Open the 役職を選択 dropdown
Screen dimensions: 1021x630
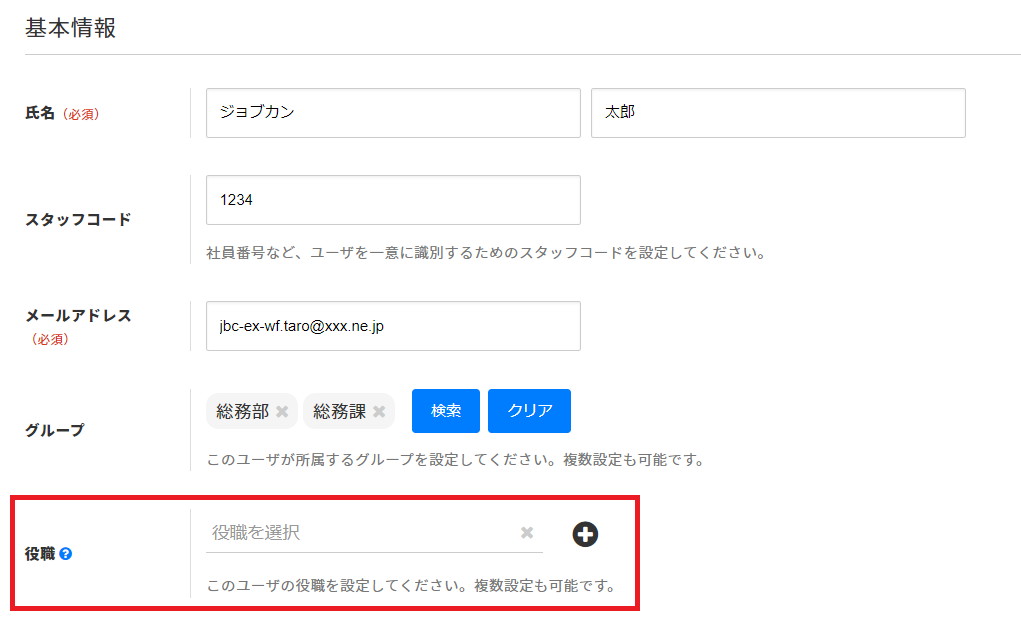[360, 533]
